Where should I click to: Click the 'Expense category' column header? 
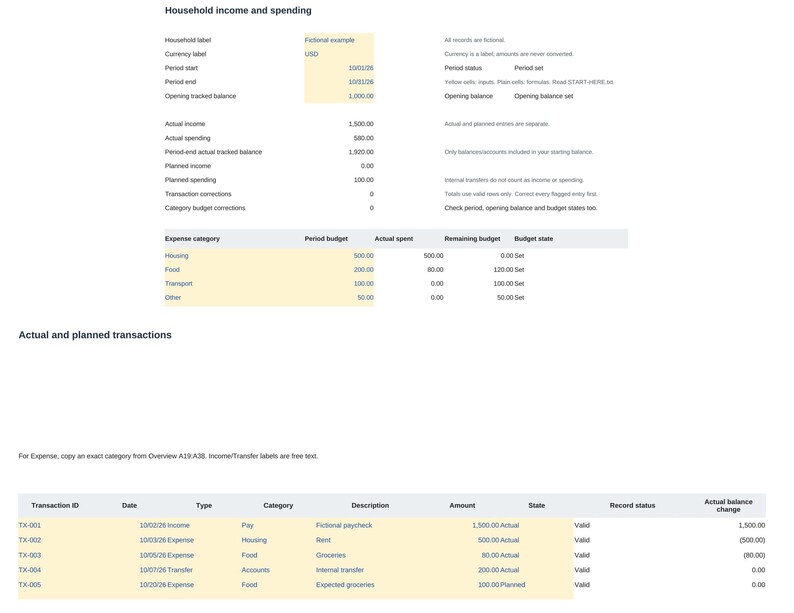coord(192,239)
